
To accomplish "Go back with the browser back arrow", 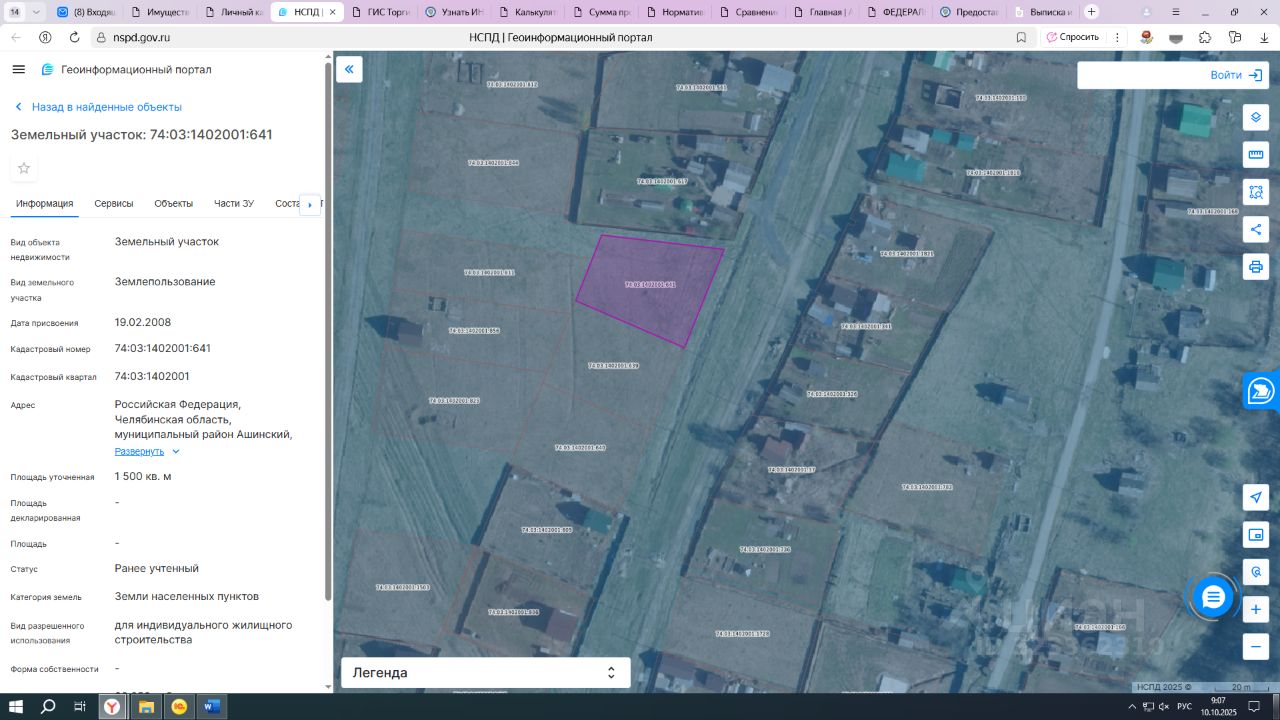I will point(16,37).
